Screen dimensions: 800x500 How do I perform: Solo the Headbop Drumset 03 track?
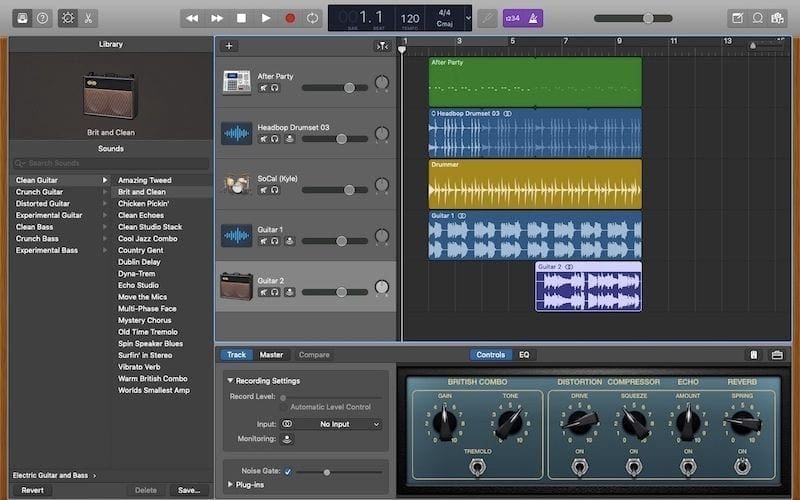pyautogui.click(x=274, y=139)
